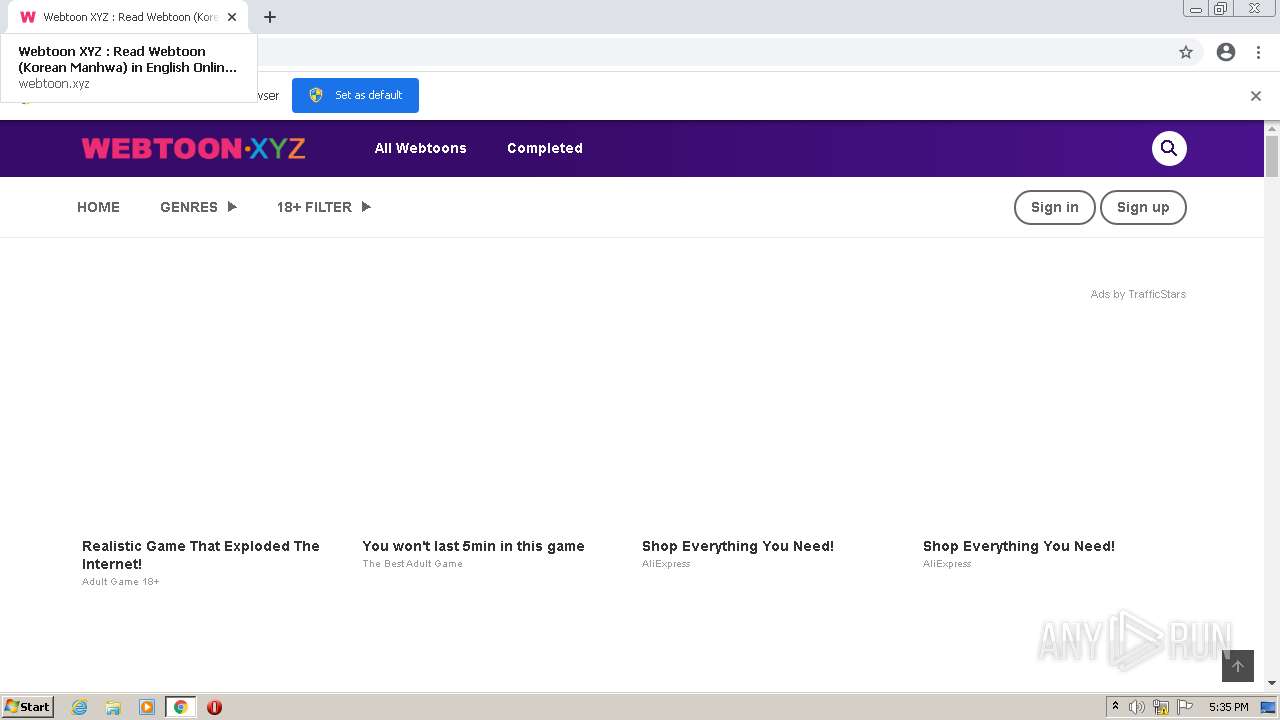Launch Internet Explorer from taskbar

point(79,707)
